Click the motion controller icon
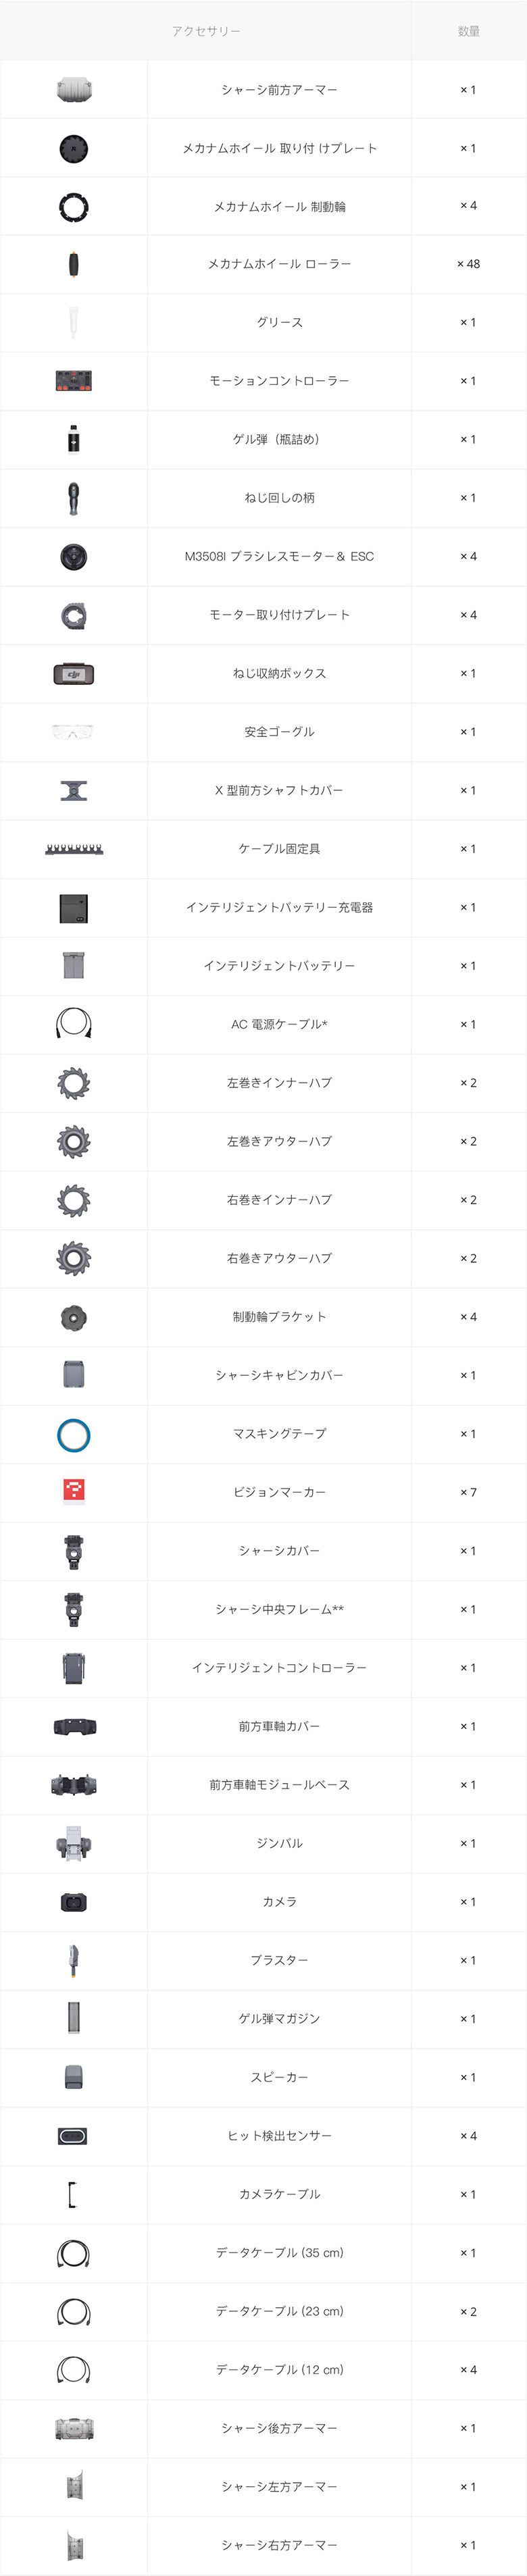 pyautogui.click(x=74, y=381)
